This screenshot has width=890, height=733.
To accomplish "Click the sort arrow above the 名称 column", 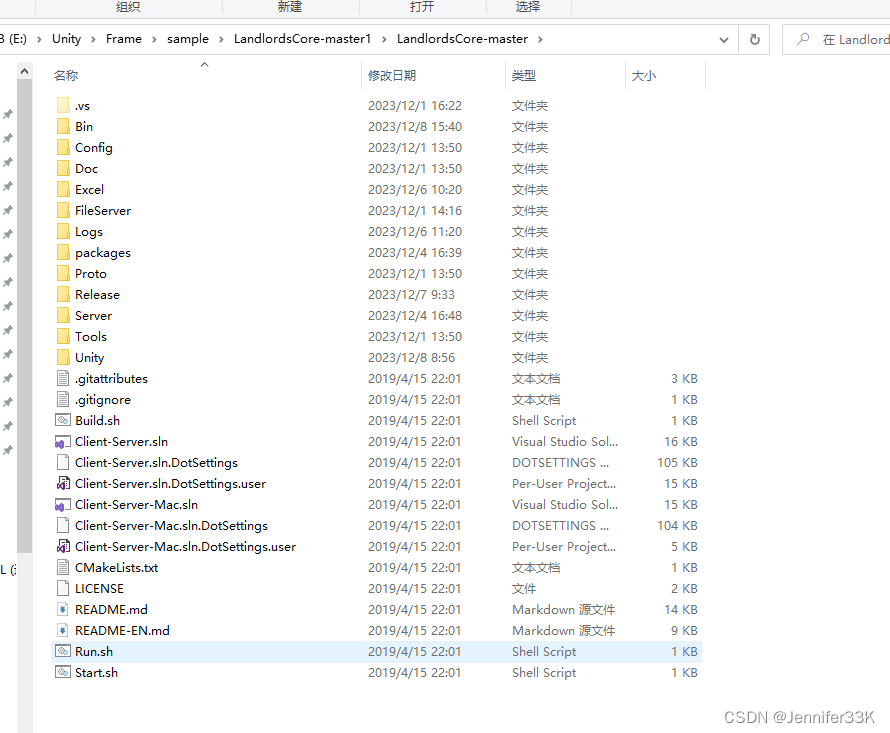I will [204, 63].
